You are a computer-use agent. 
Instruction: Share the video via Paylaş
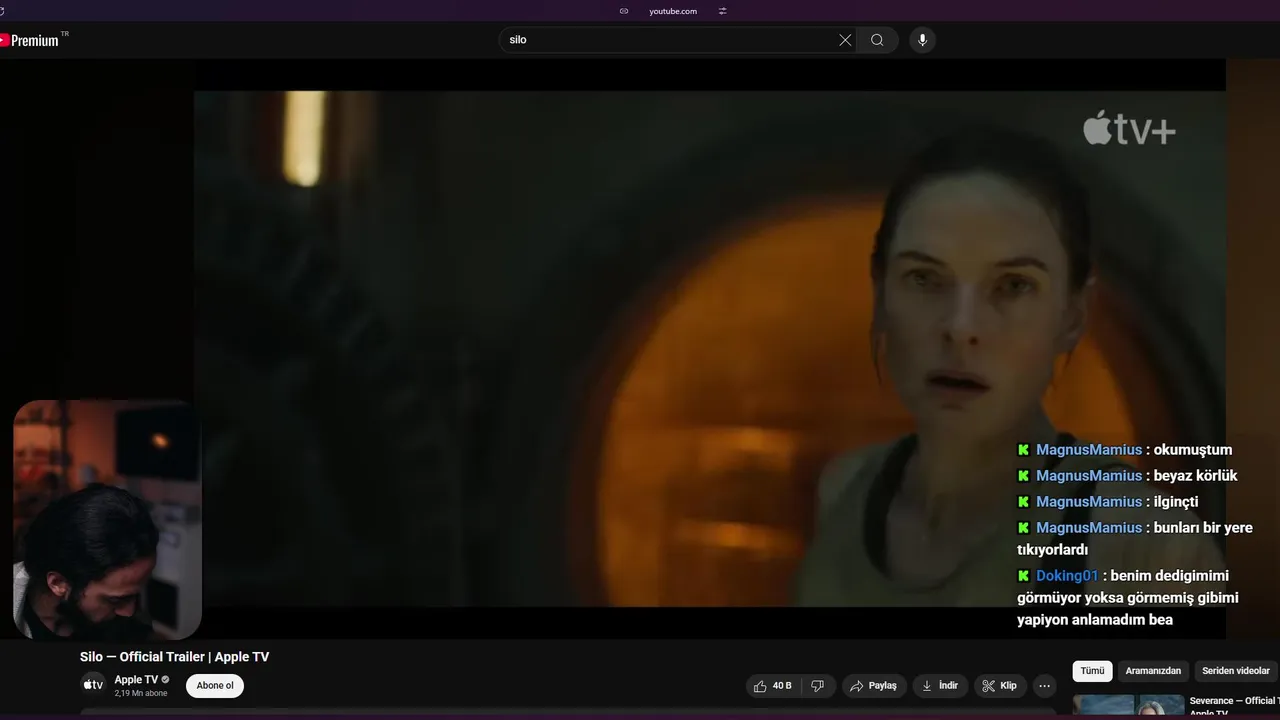(874, 686)
